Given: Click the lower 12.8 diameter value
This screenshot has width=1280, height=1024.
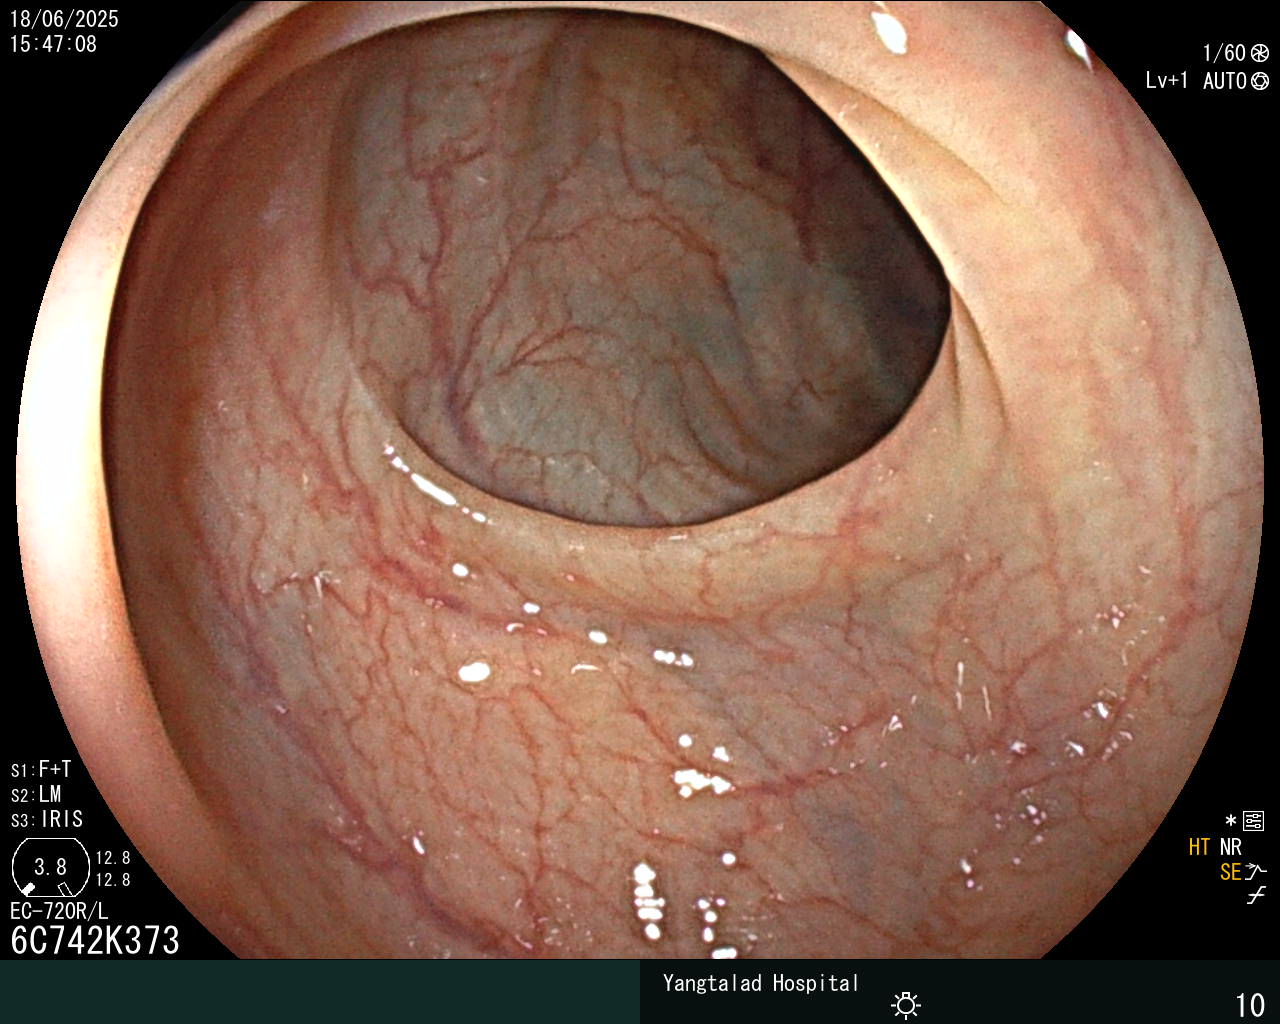Looking at the screenshot, I should click(x=113, y=880).
